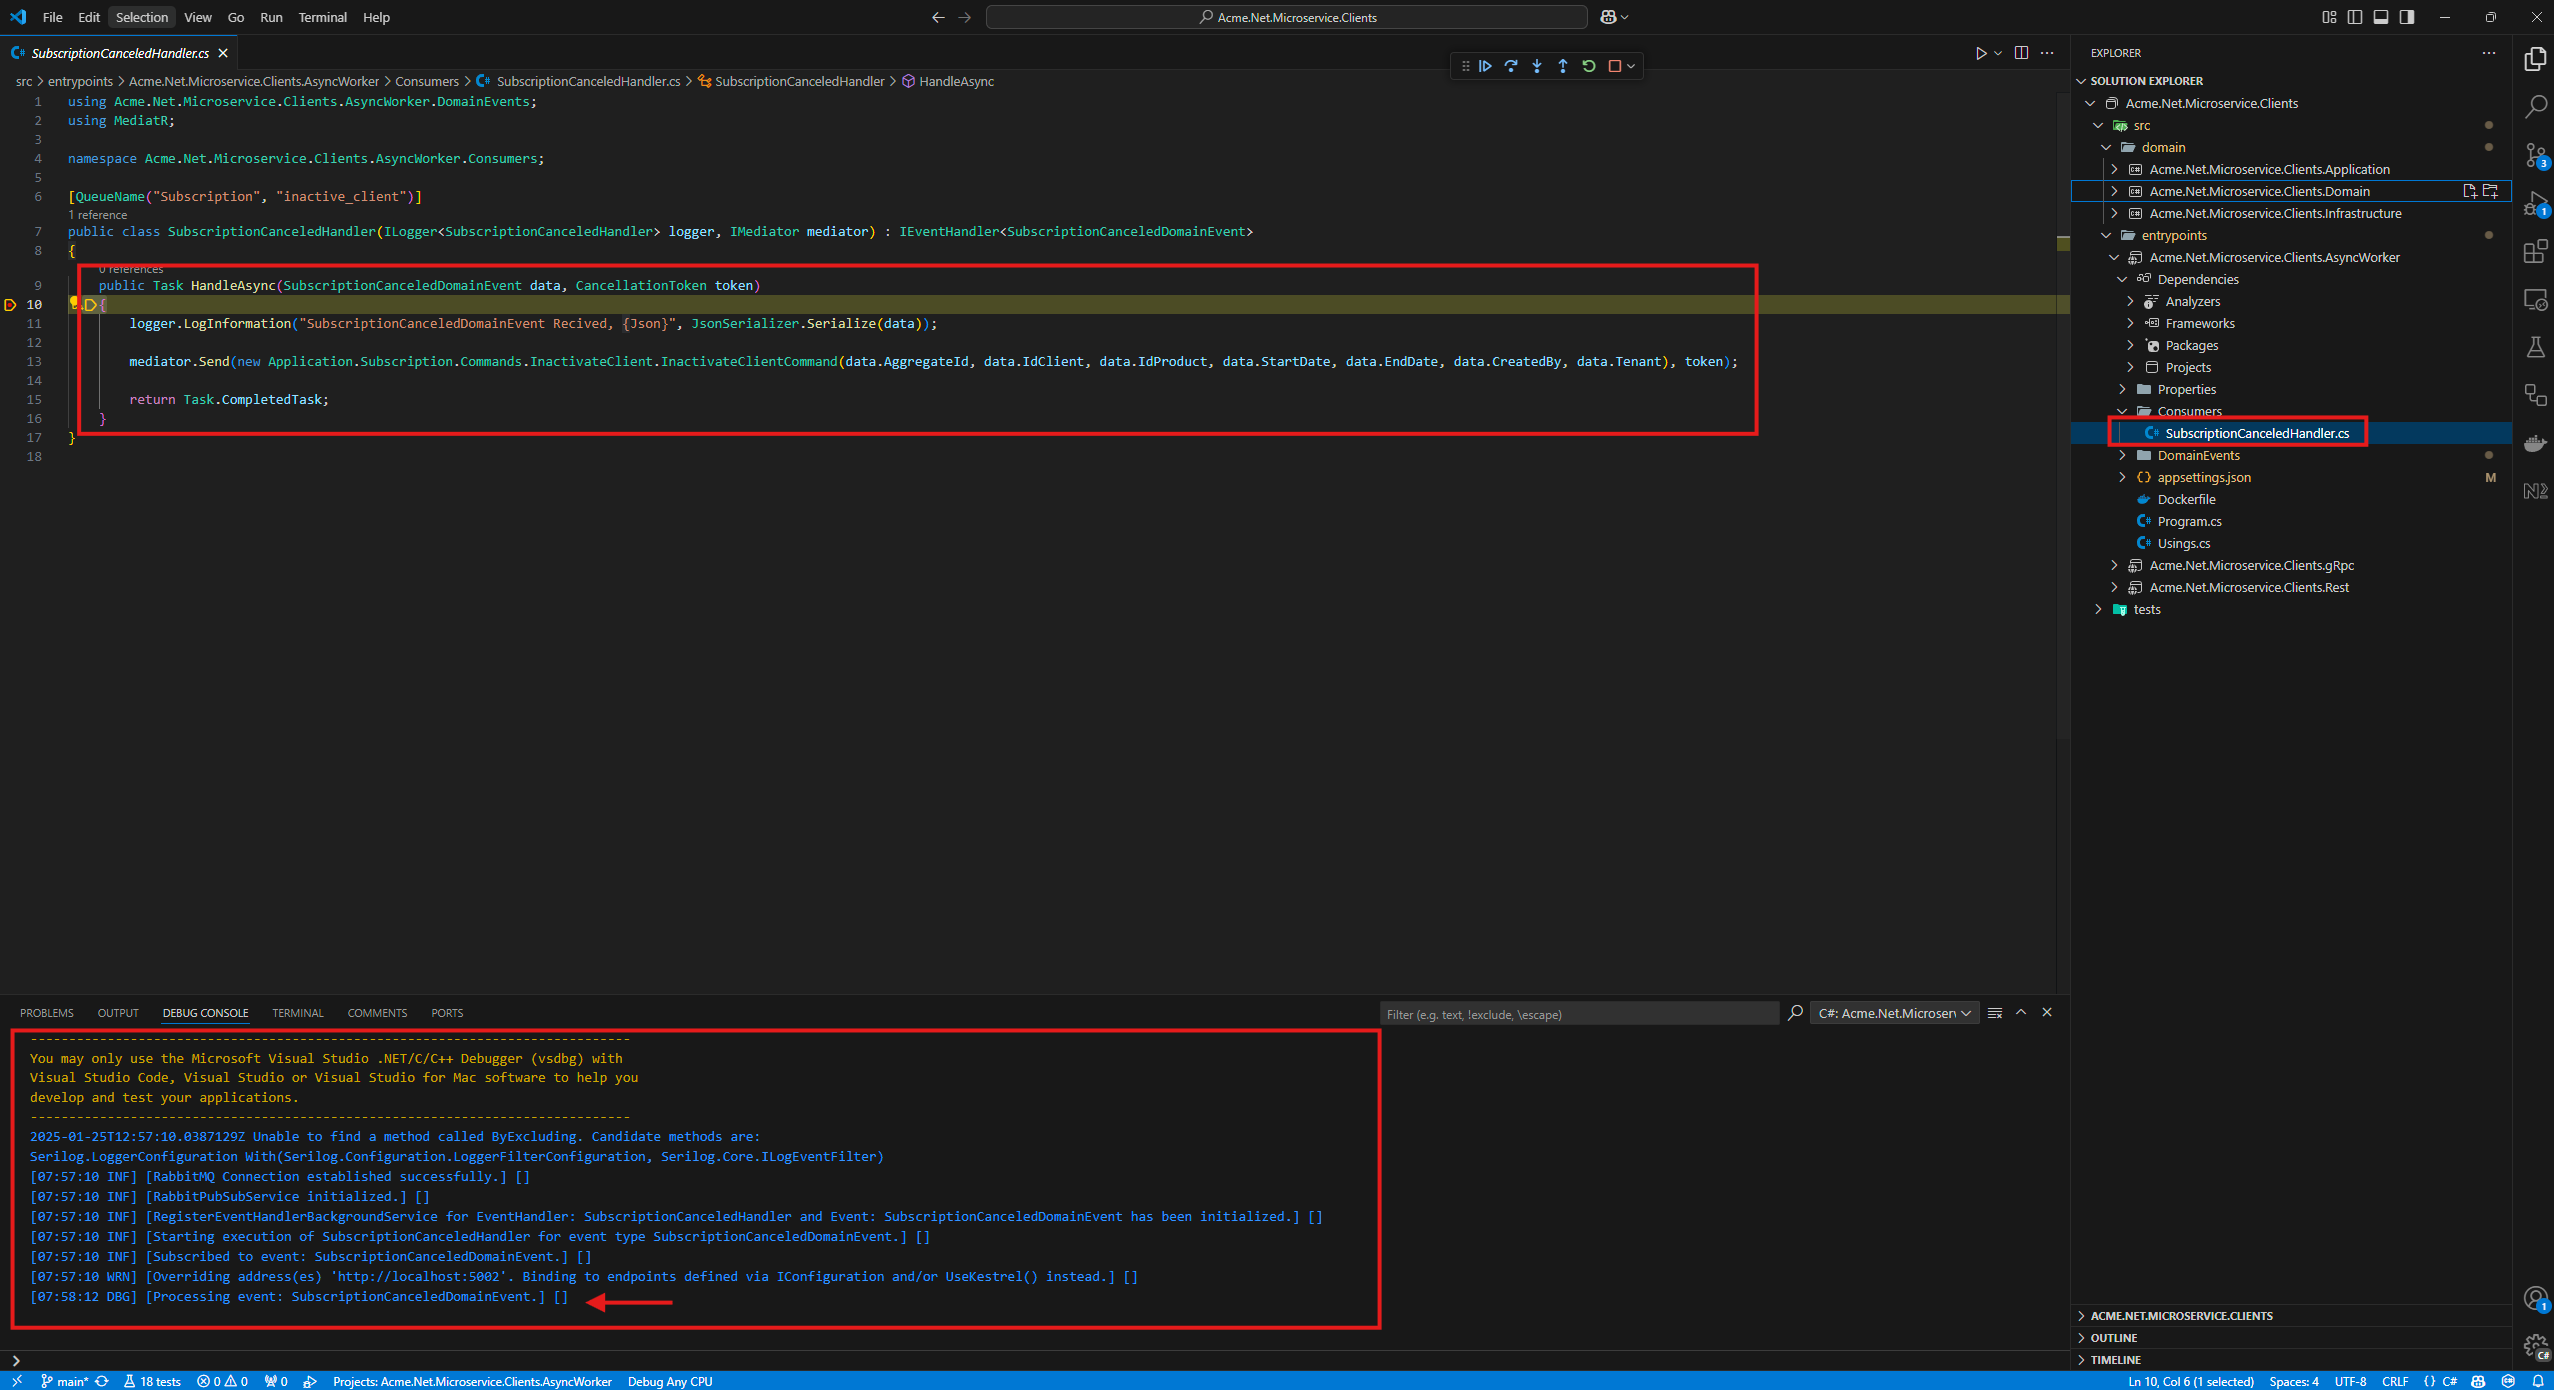
Task: Click Customize Layout icon in title bar
Action: pyautogui.click(x=2329, y=17)
